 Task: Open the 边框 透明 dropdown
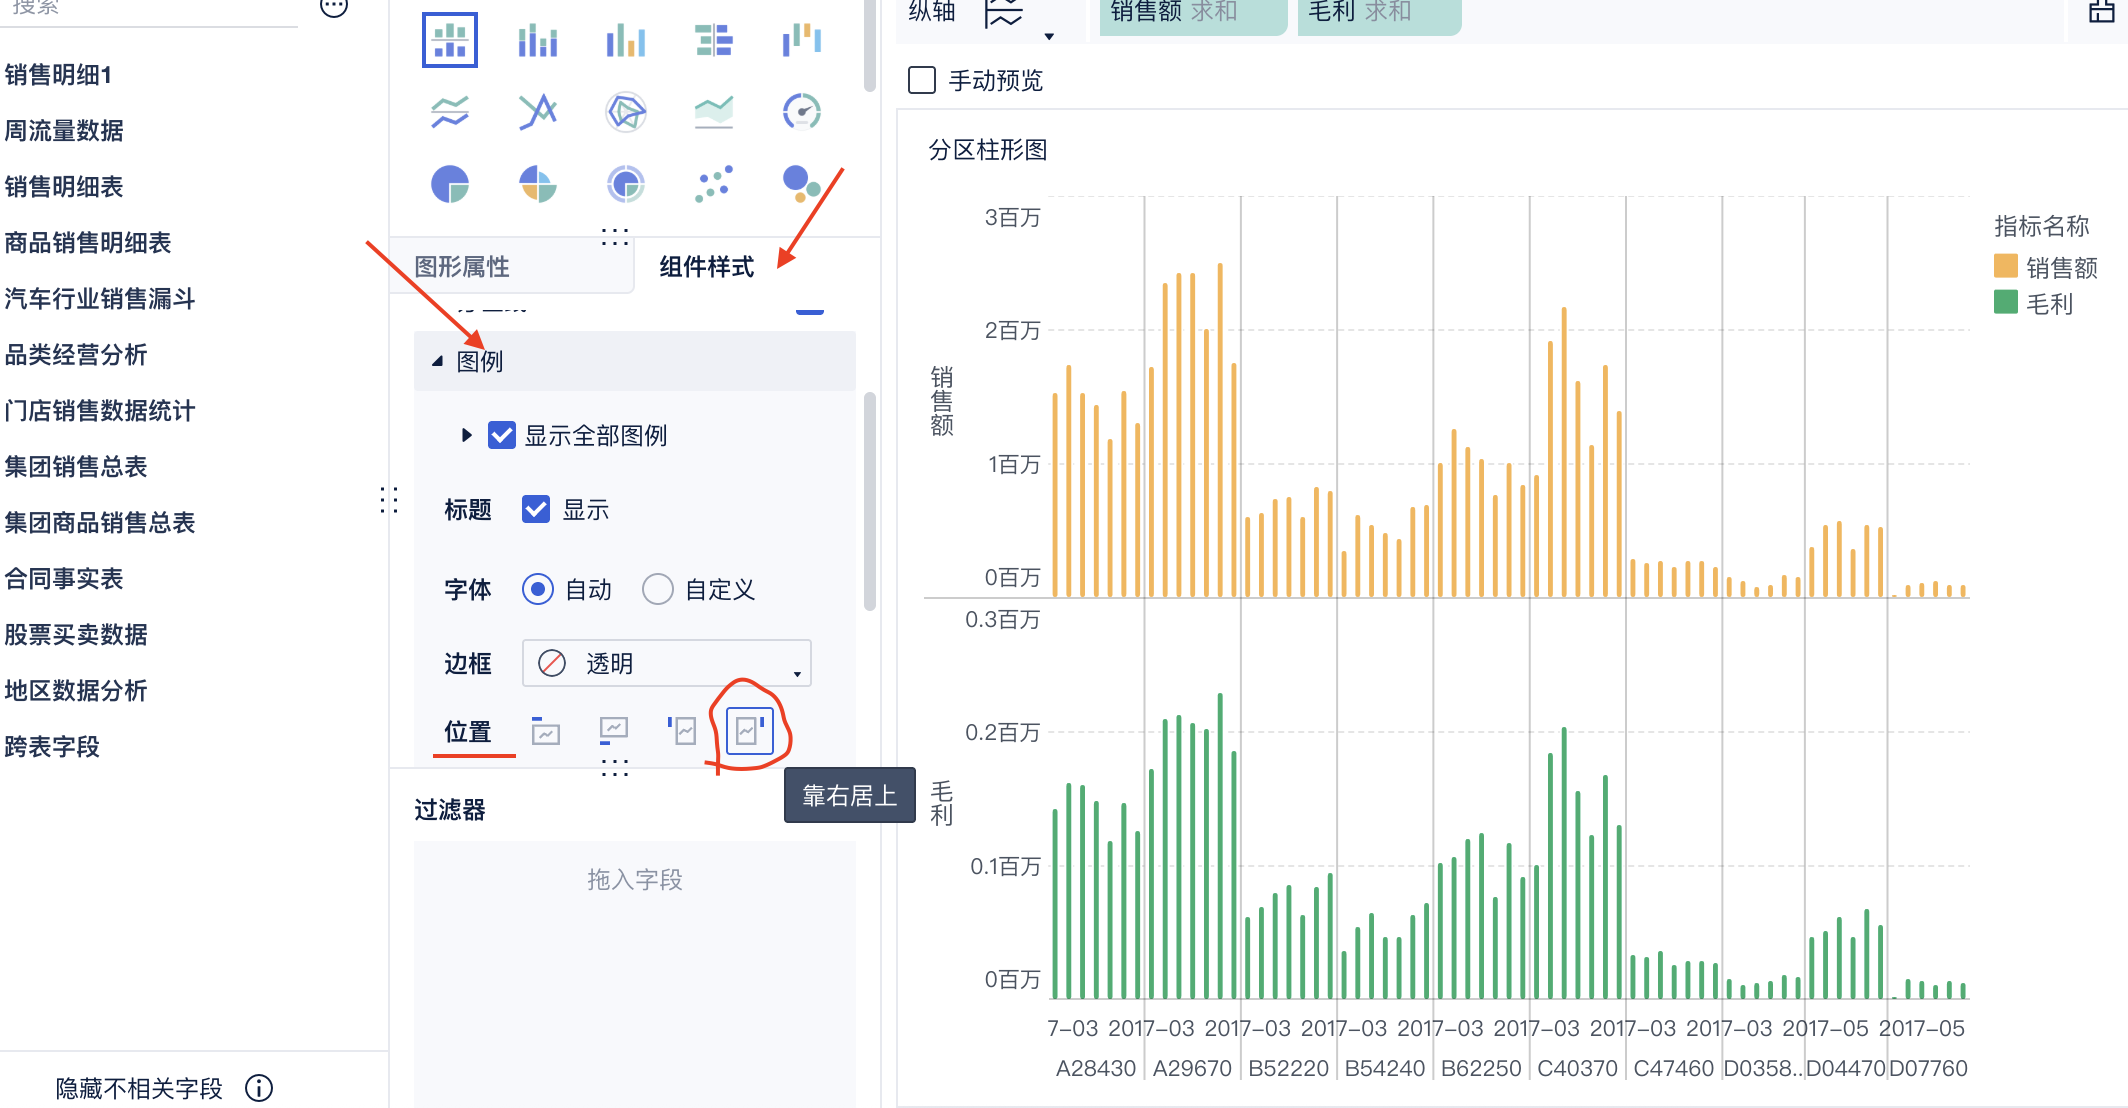[666, 663]
